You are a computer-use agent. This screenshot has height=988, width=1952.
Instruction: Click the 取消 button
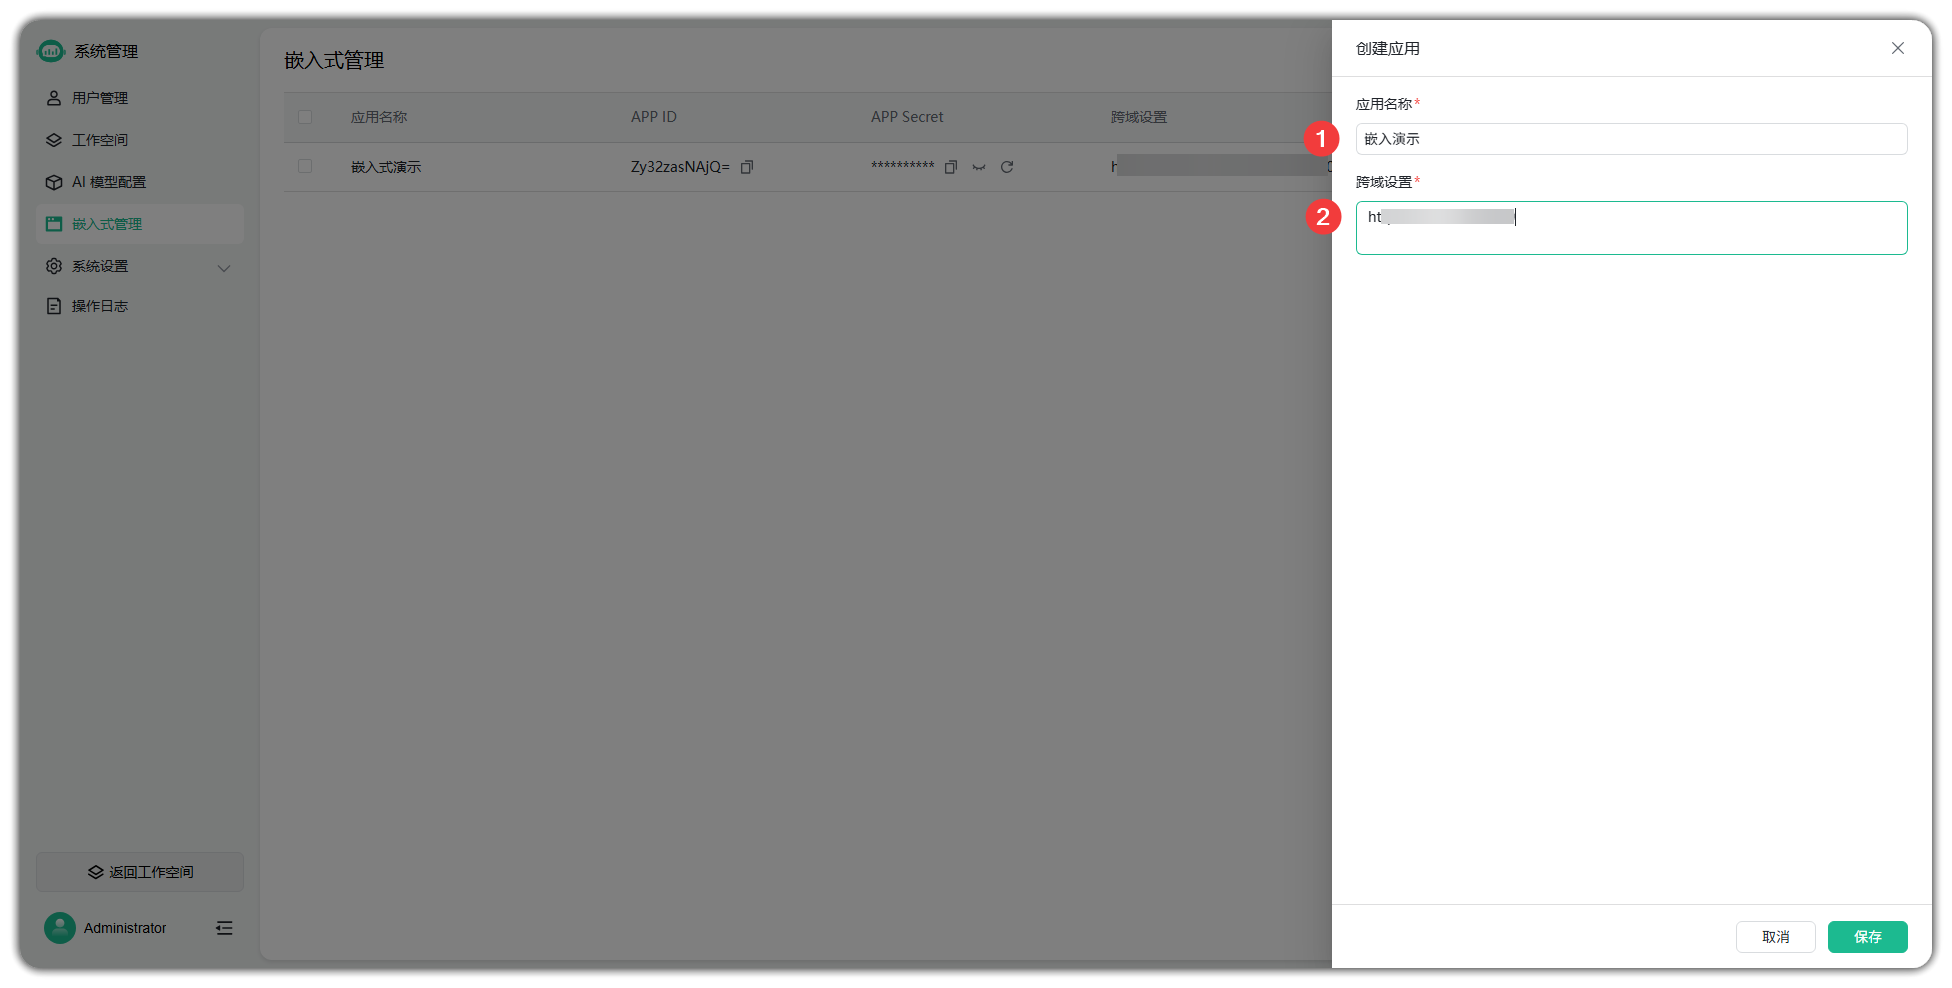1775,937
